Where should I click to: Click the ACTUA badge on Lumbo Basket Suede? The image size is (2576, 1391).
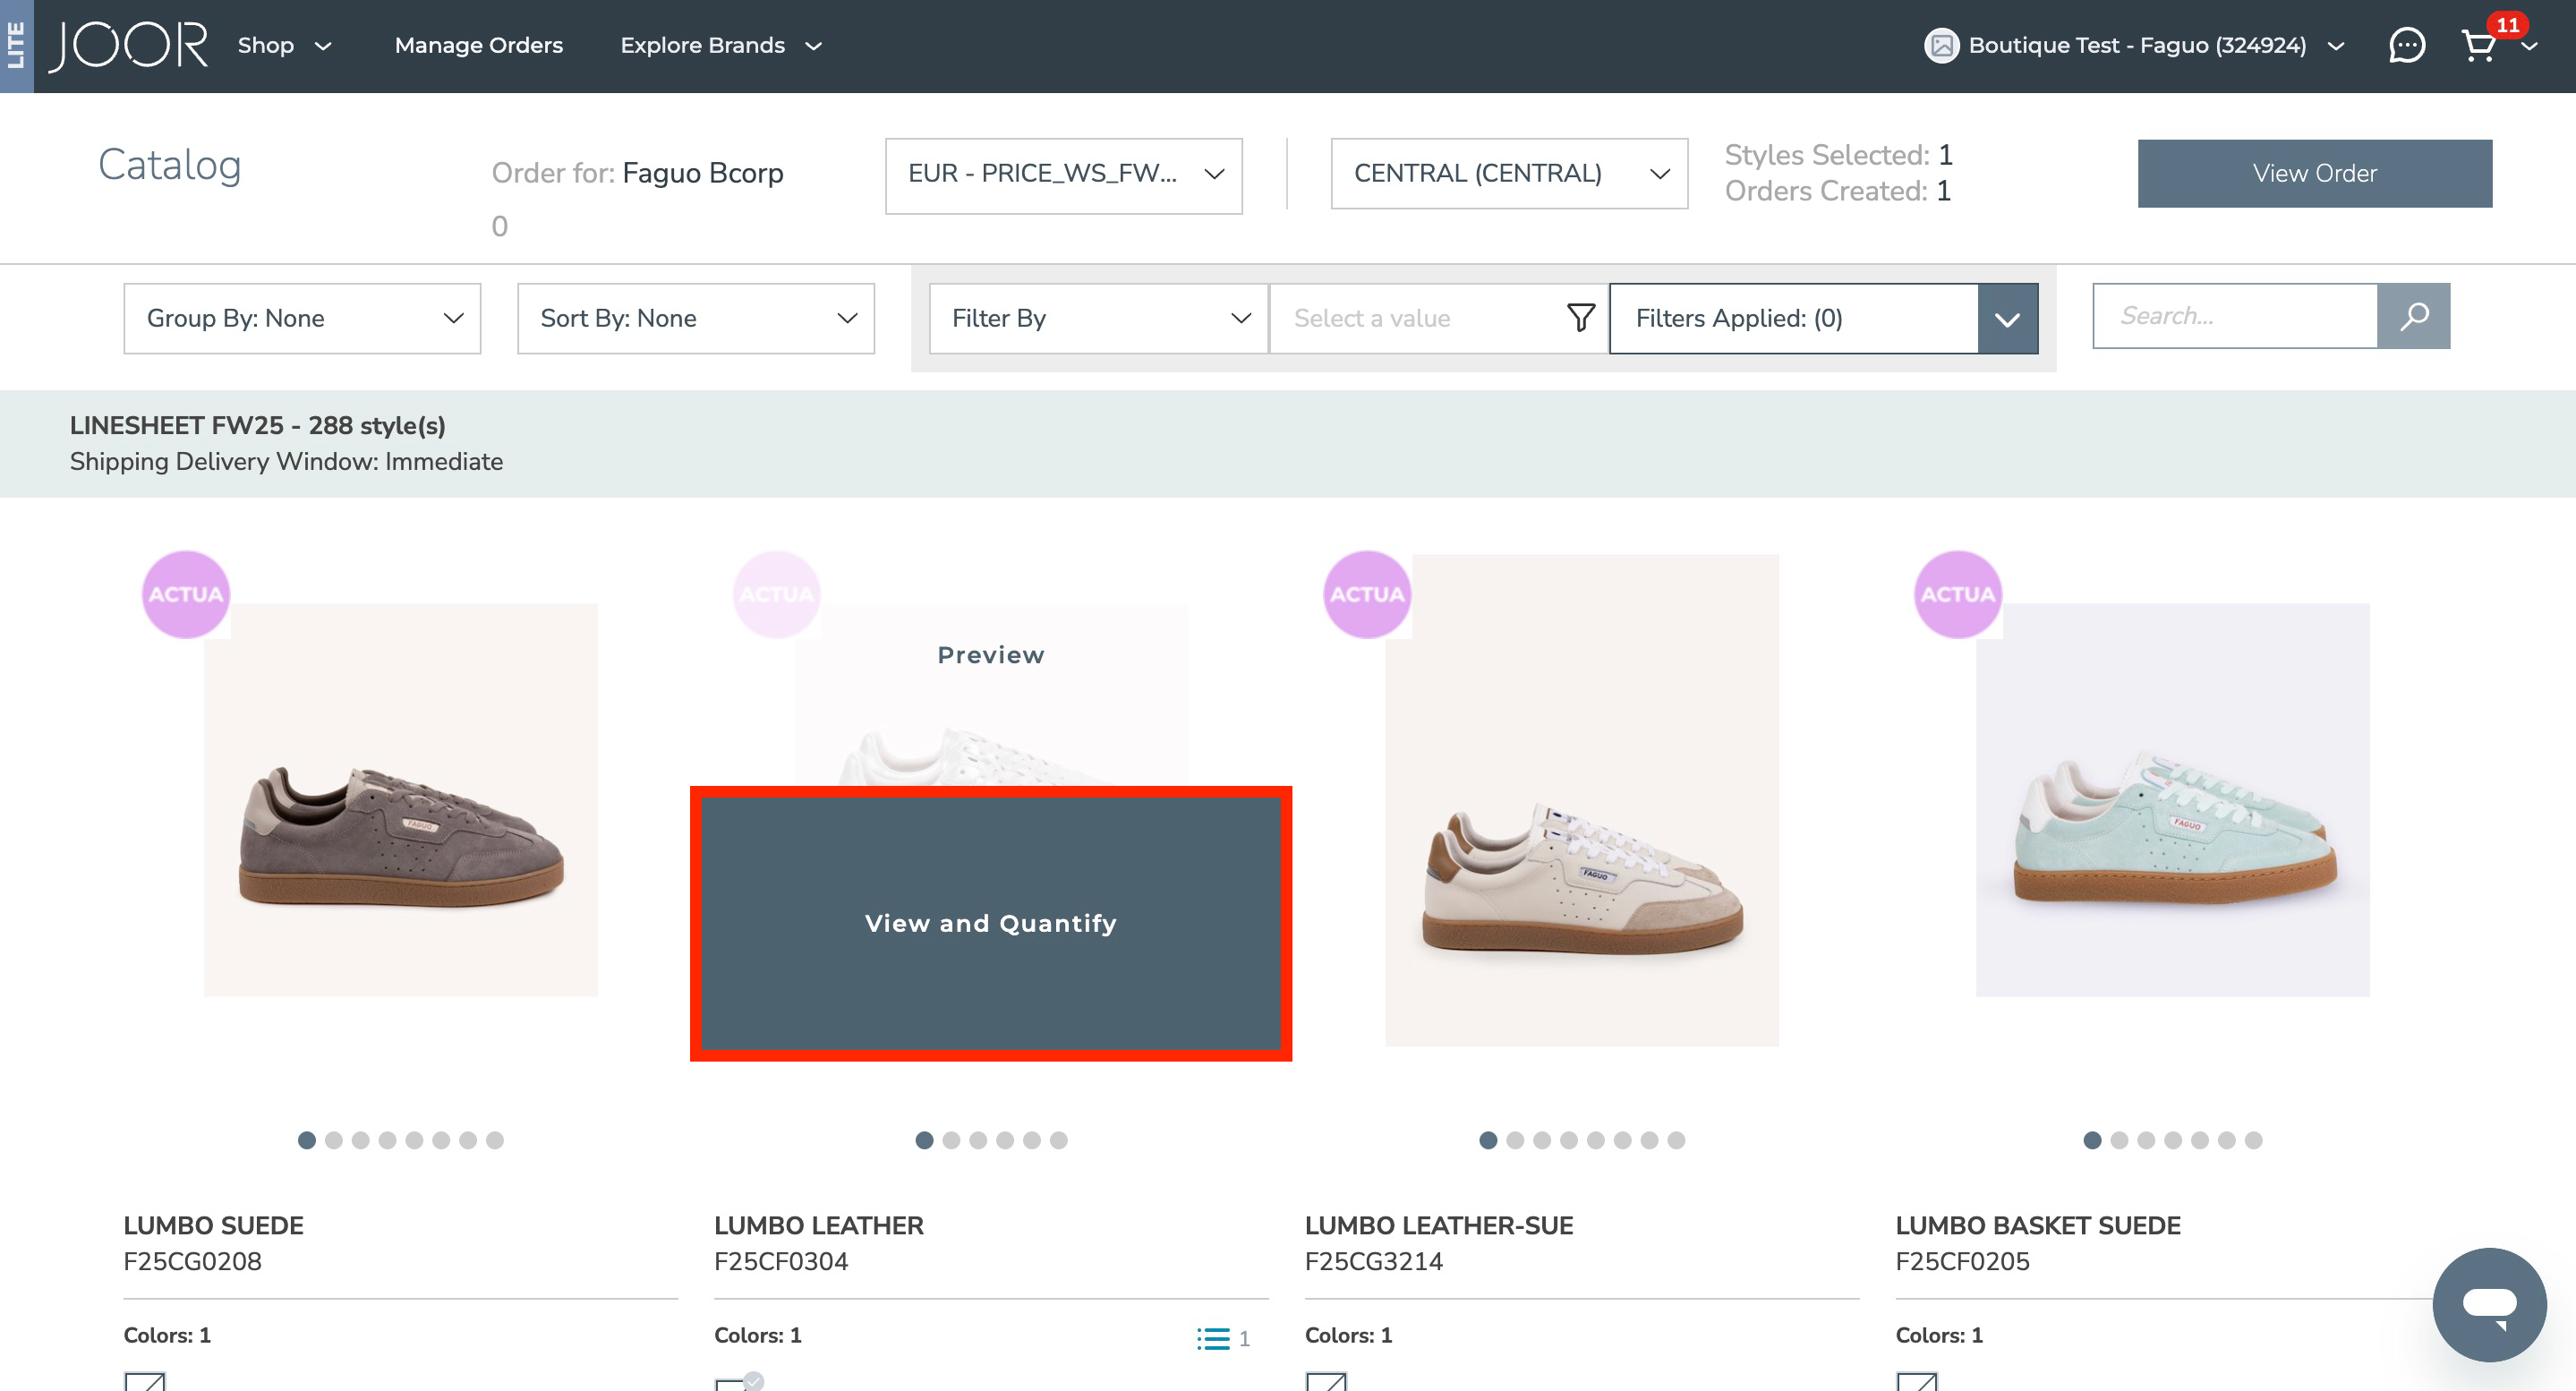coord(1957,594)
